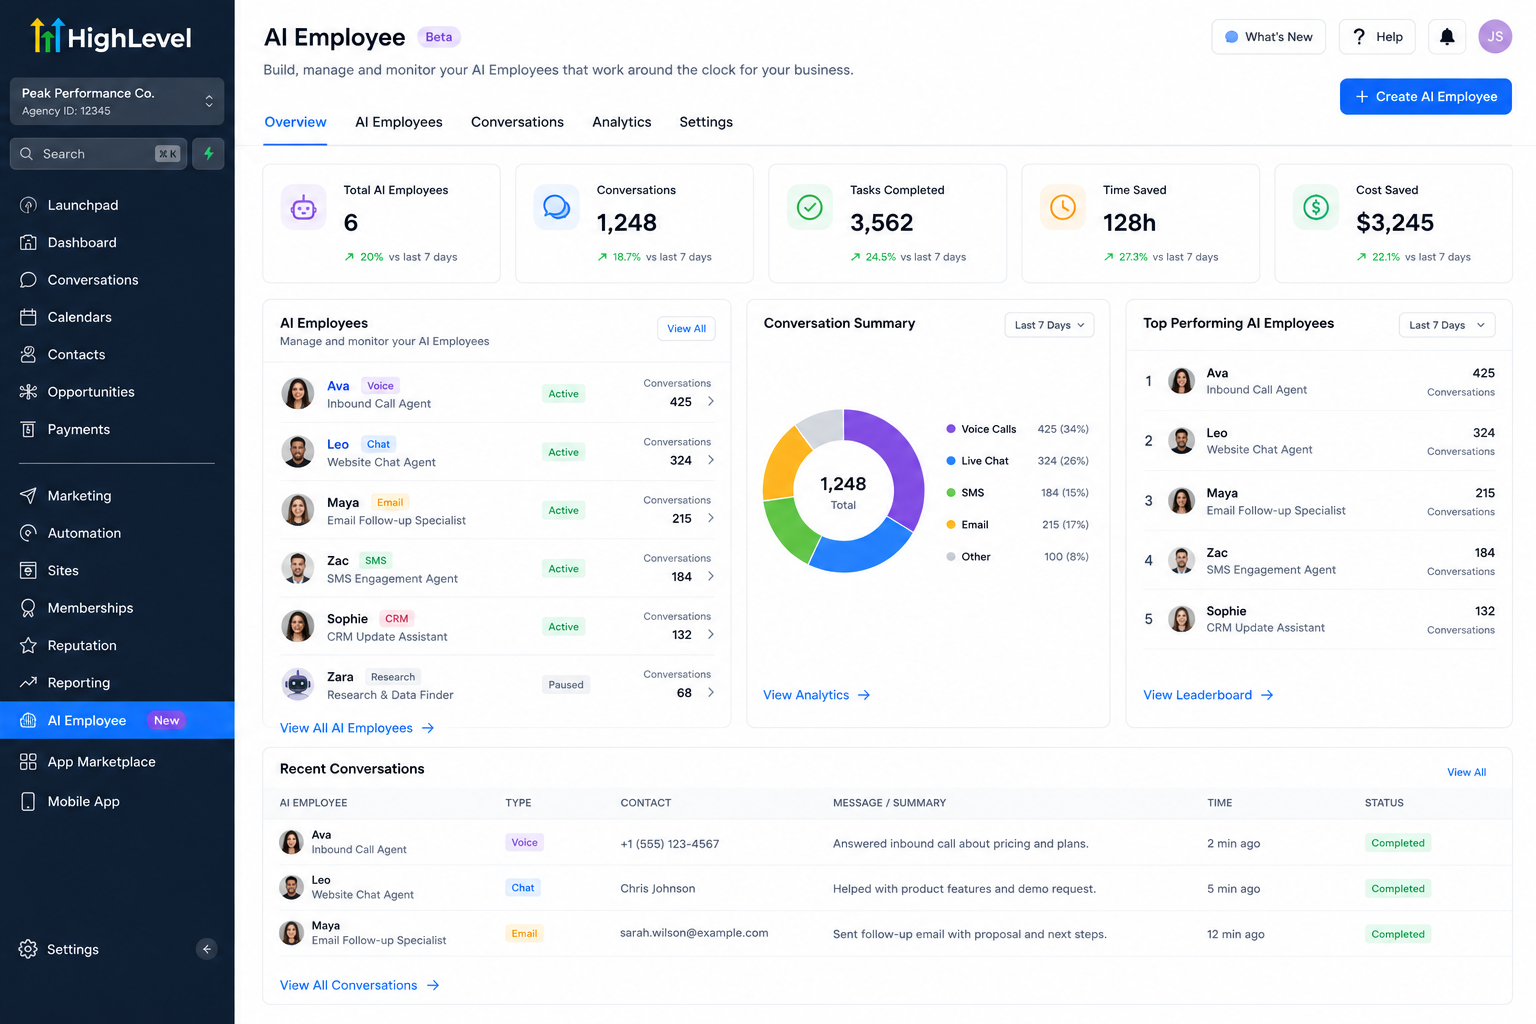This screenshot has height=1024, width=1536.
Task: Click the Automation icon in sidebar
Action: [x=28, y=533]
